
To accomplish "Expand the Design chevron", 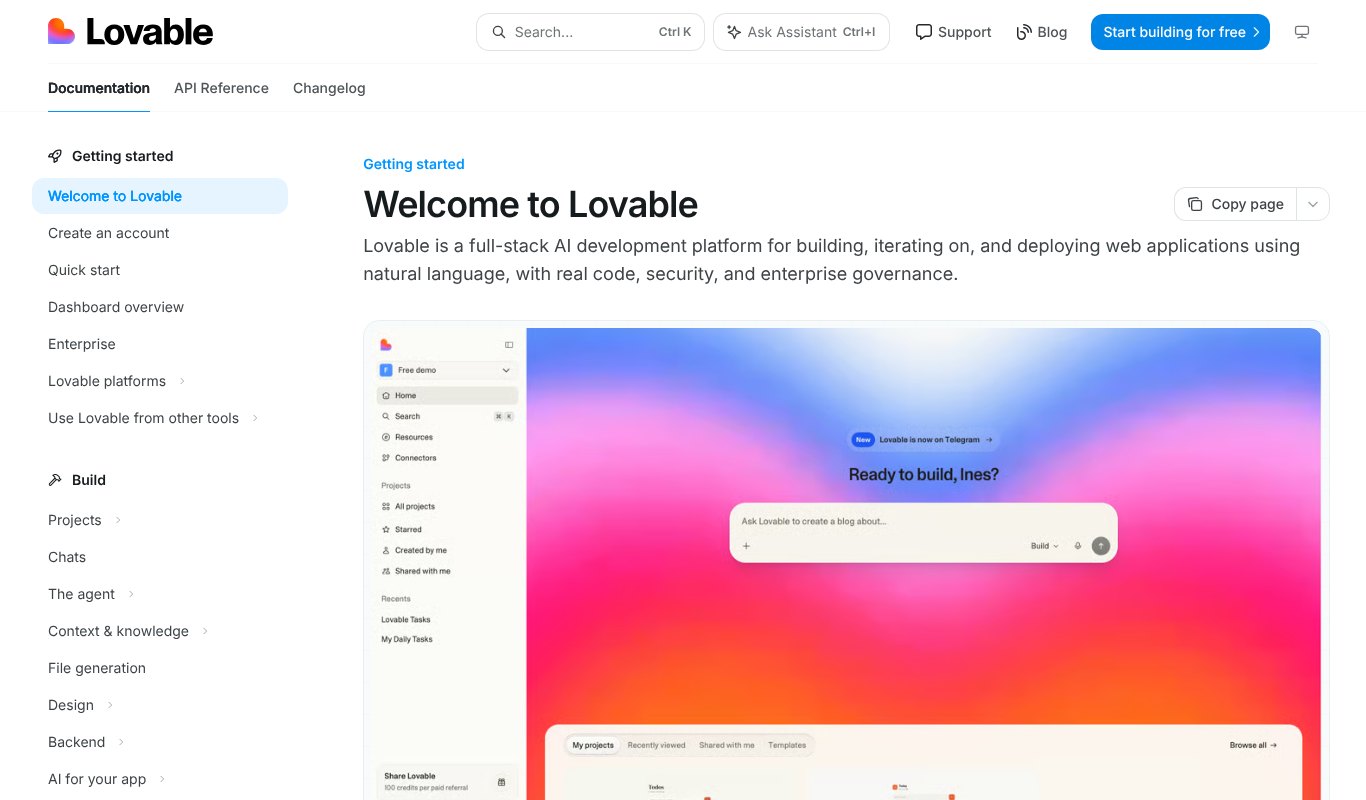I will [x=110, y=705].
